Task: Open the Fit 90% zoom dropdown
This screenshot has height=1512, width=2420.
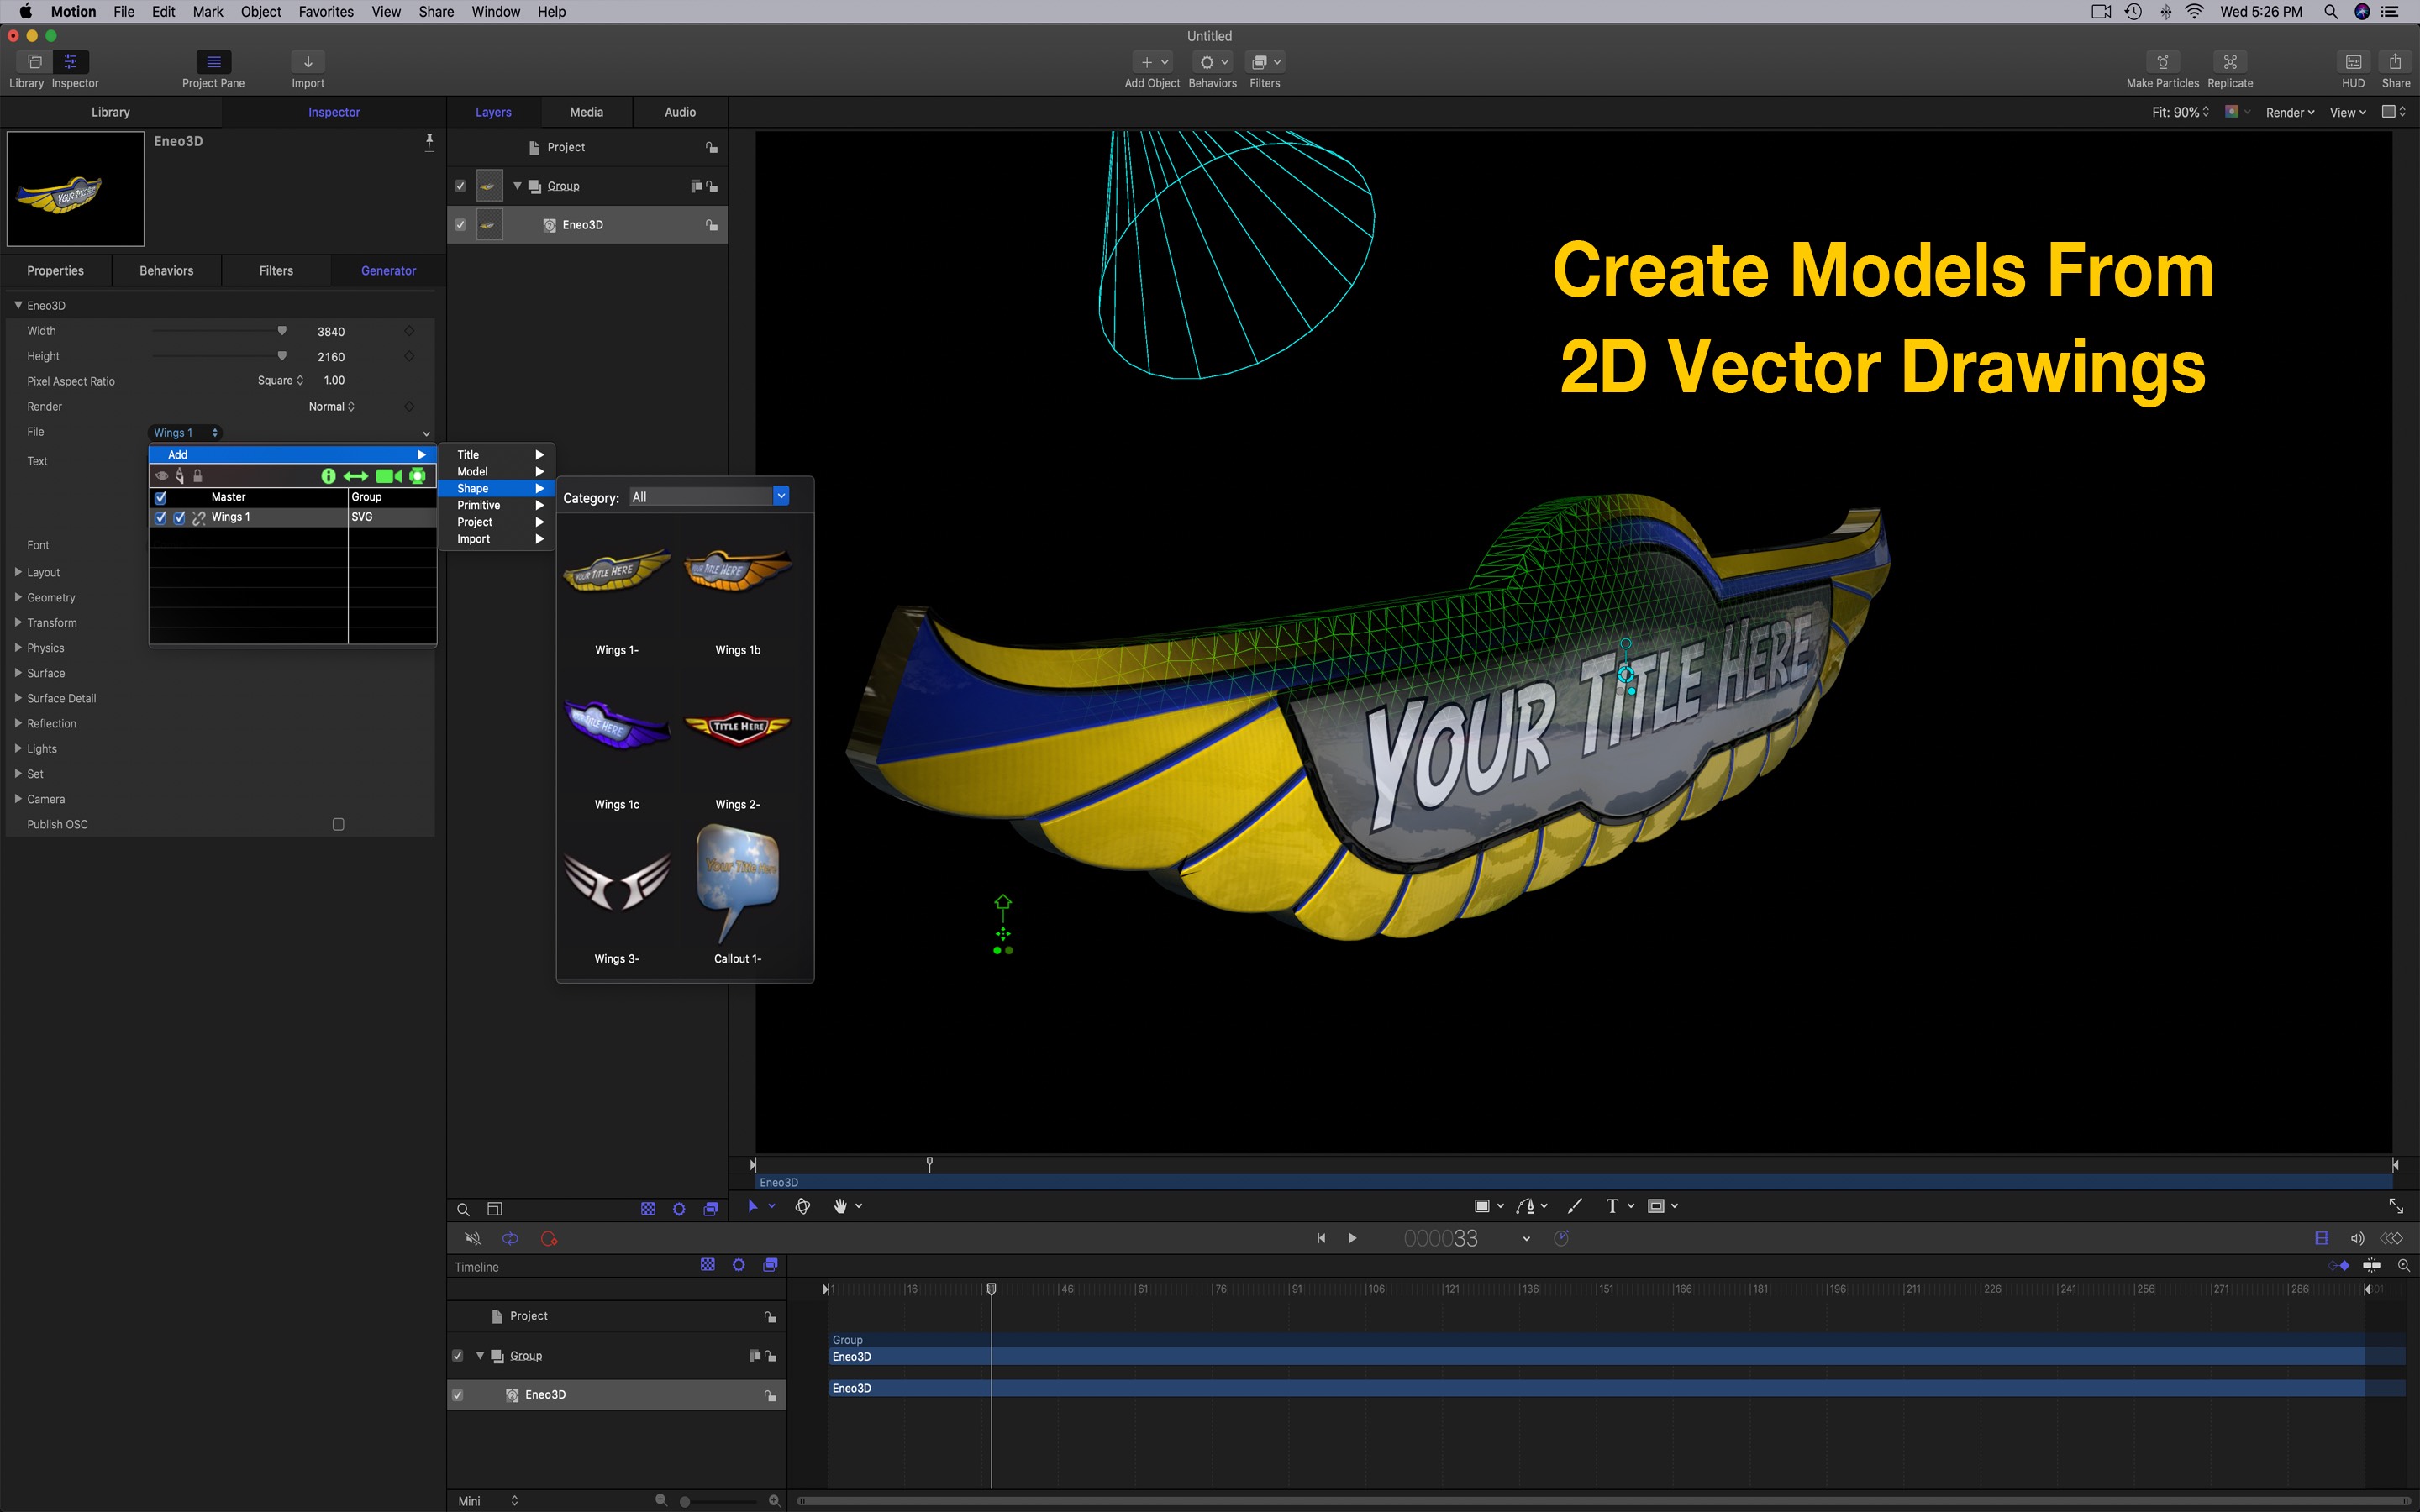Action: [2180, 112]
